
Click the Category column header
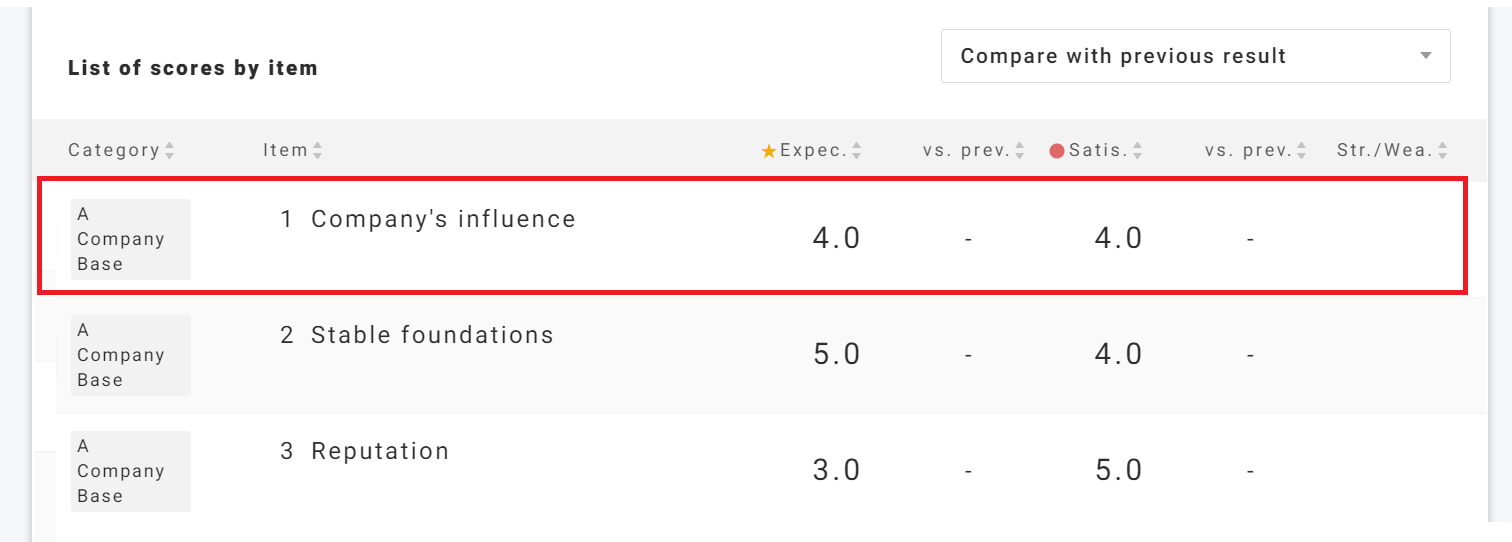(113, 151)
